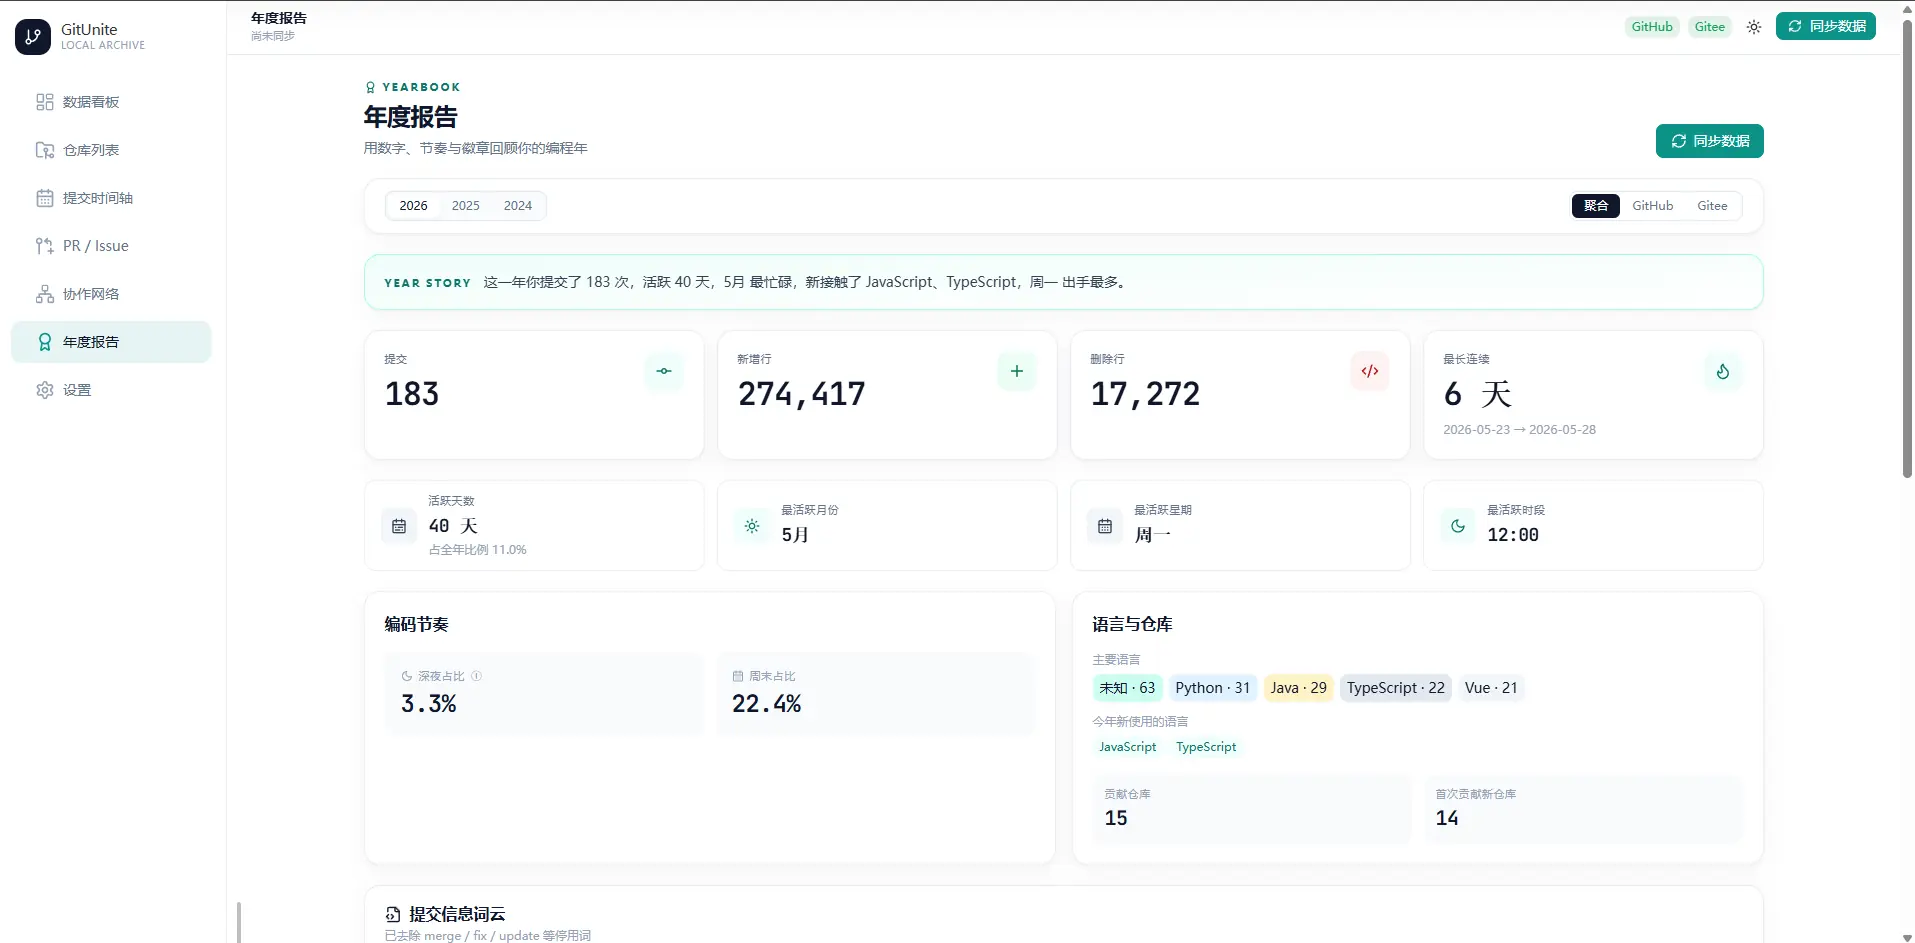Click the 274,417 新增行 value
The image size is (1915, 943).
[x=802, y=394]
